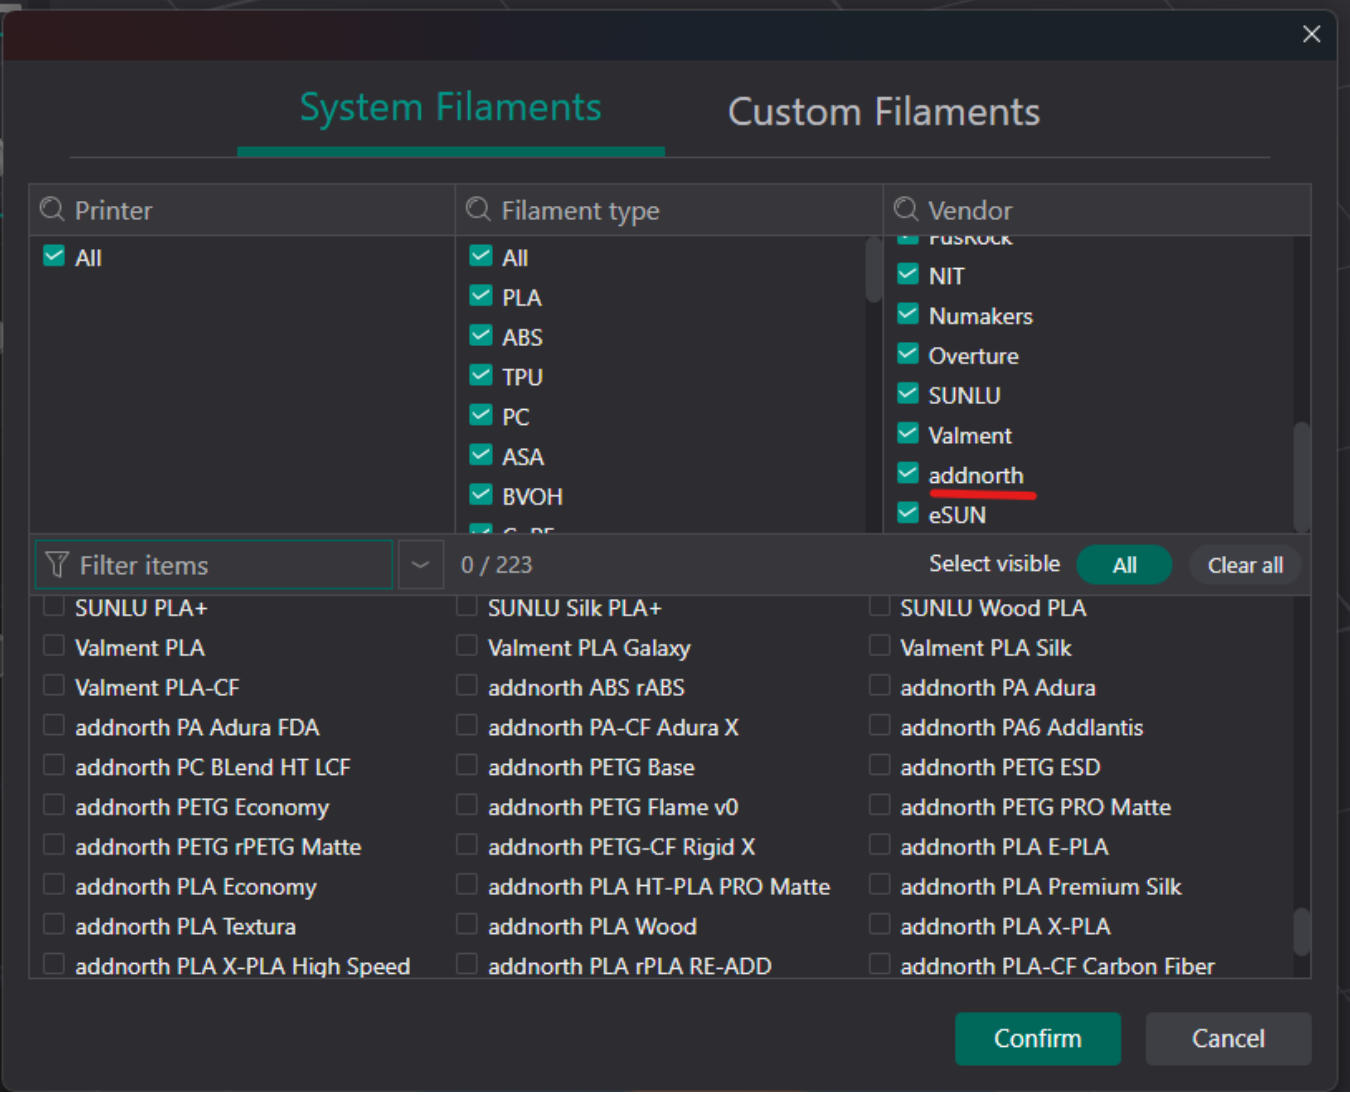Uncheck the eSUN vendor checkbox
1350x1095 pixels.
point(908,513)
